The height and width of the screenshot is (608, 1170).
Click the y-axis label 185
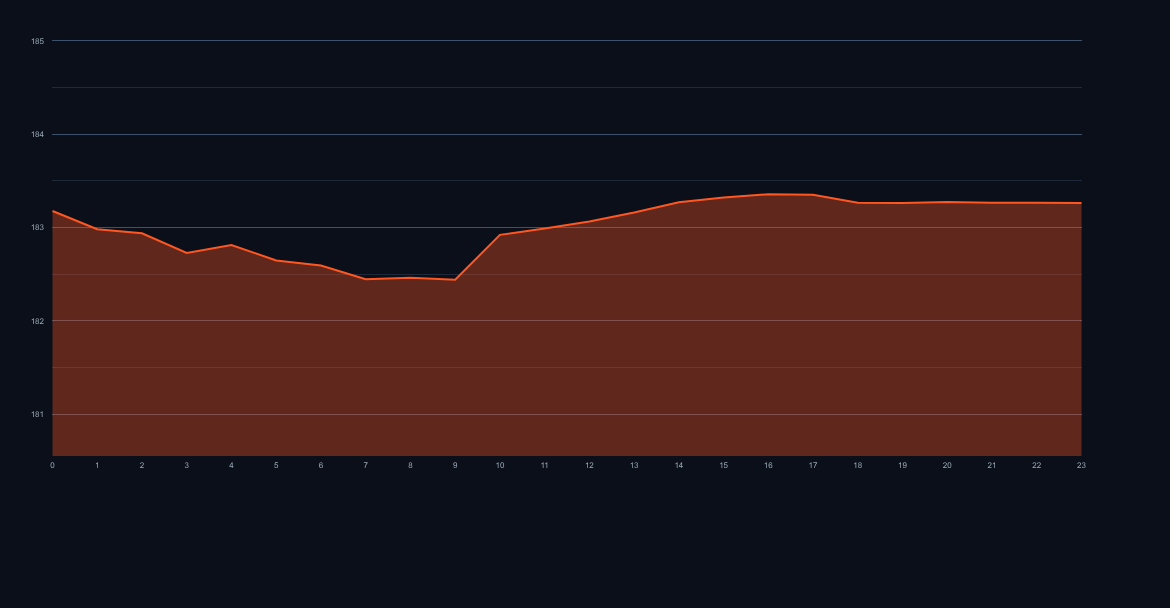[x=37, y=41]
